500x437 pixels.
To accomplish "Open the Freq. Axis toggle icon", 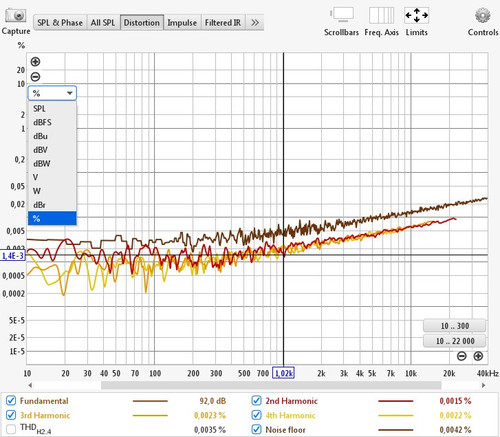I will [x=381, y=15].
